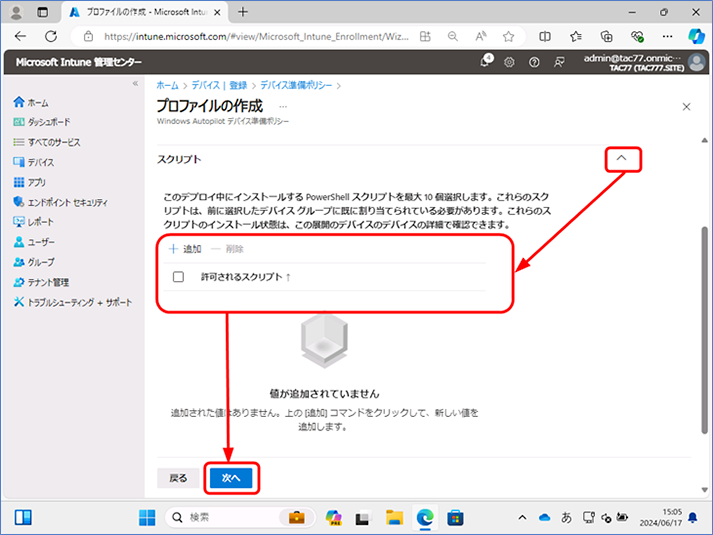The width and height of the screenshot is (713, 535).
Task: Open Apps in sidebar
Action: pyautogui.click(x=30, y=182)
